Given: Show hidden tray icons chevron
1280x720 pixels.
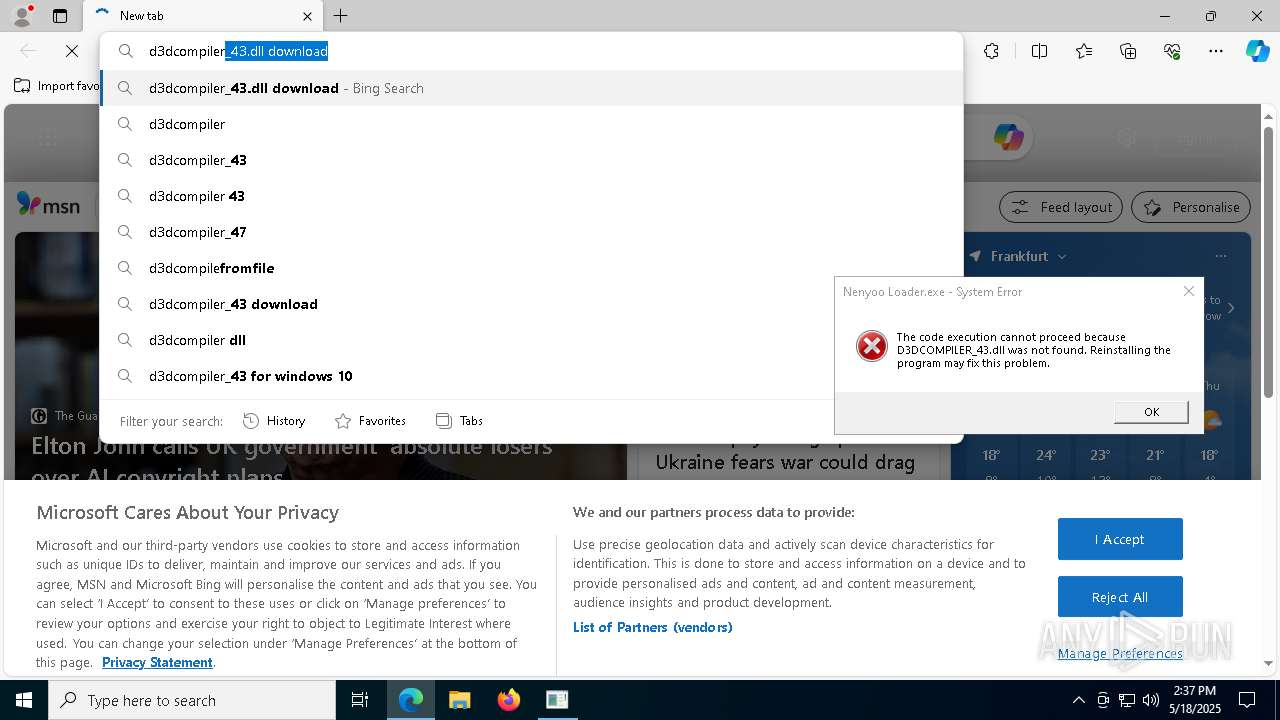Looking at the screenshot, I should pyautogui.click(x=1078, y=700).
